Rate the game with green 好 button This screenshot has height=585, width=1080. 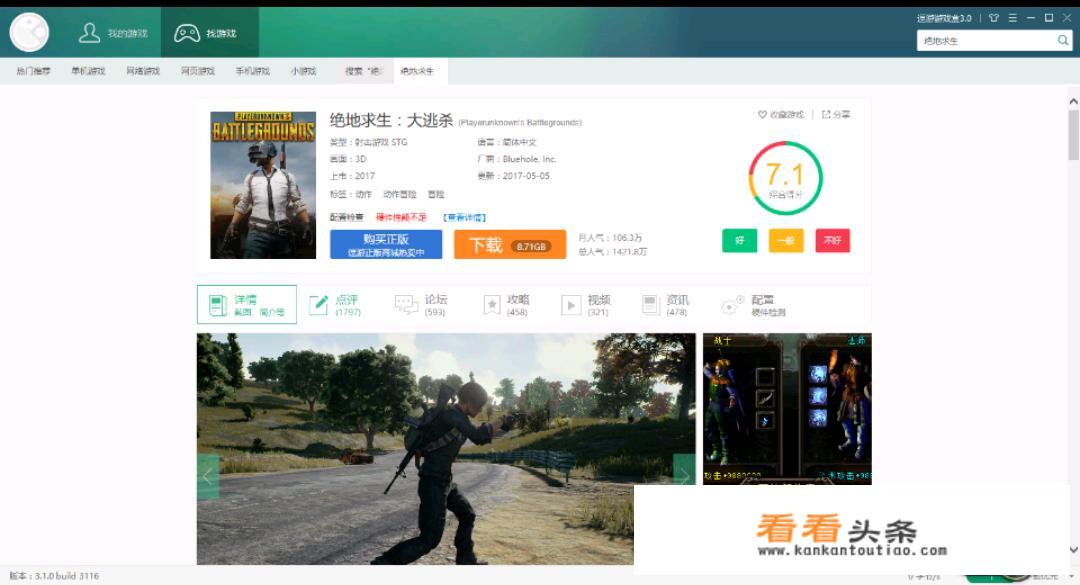click(740, 240)
